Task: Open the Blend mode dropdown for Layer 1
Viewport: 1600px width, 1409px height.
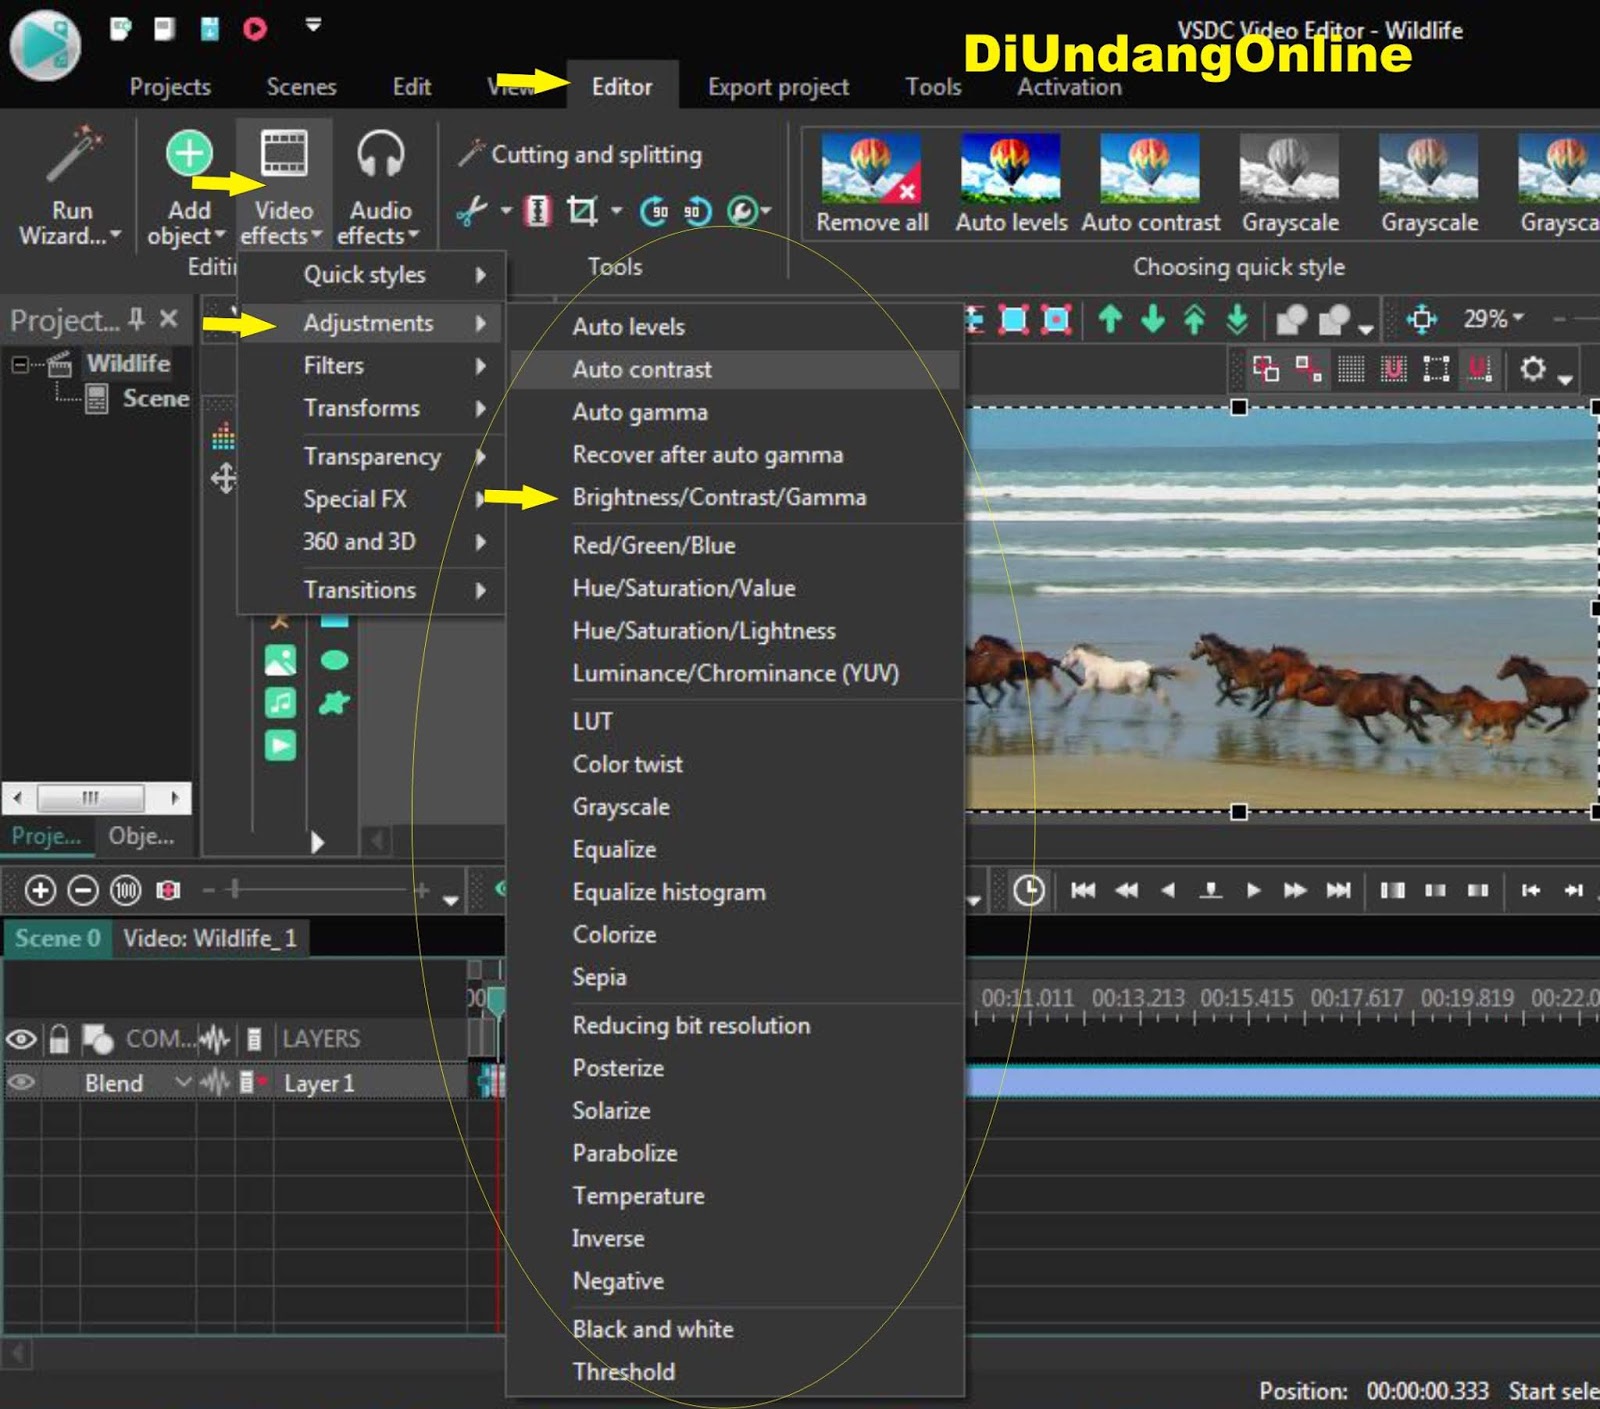Action: [x=183, y=1082]
